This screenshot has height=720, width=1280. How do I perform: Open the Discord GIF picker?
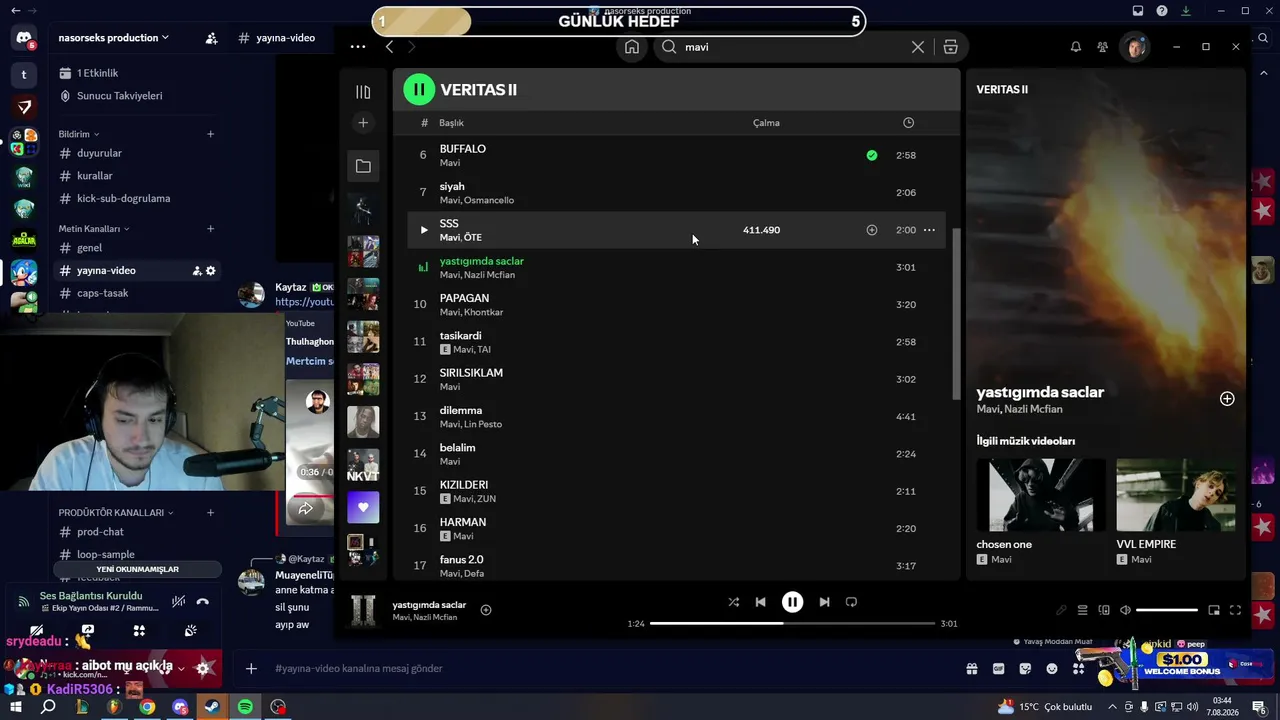998,668
